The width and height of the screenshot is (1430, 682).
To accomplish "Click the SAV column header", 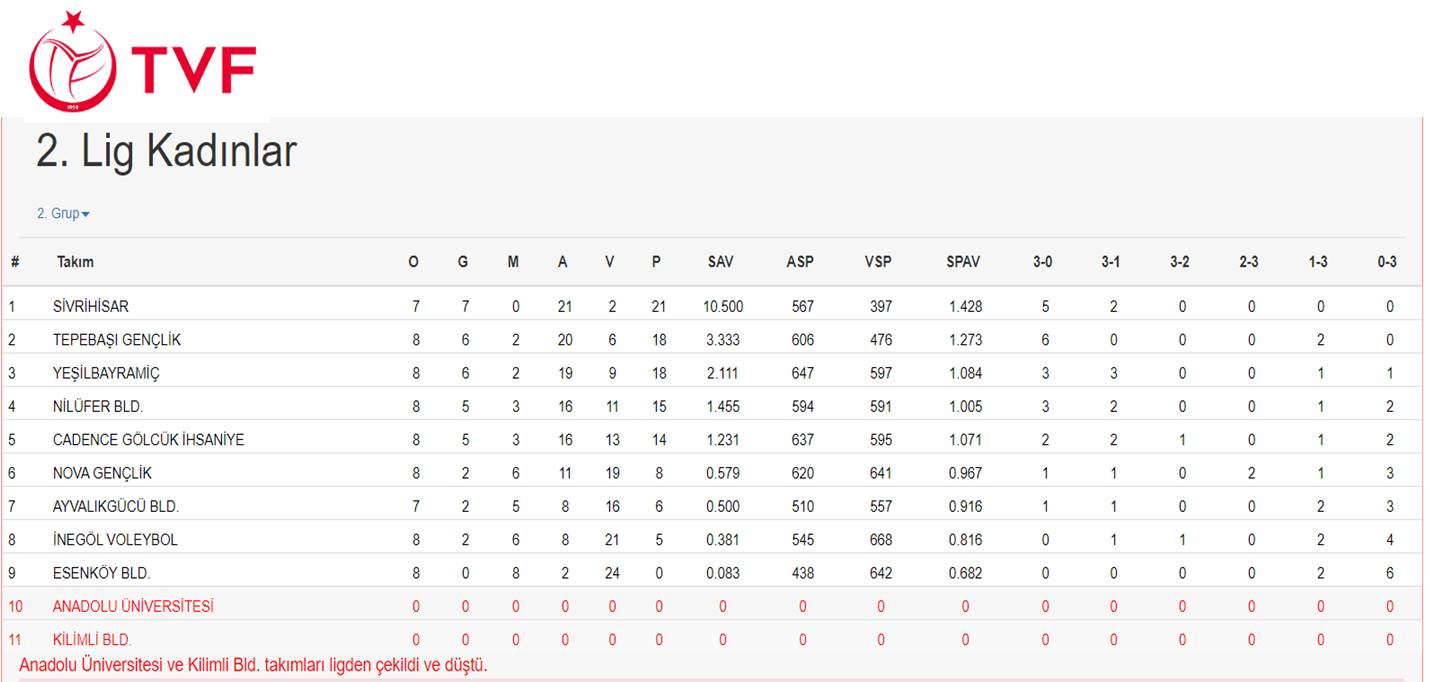I will pos(720,262).
